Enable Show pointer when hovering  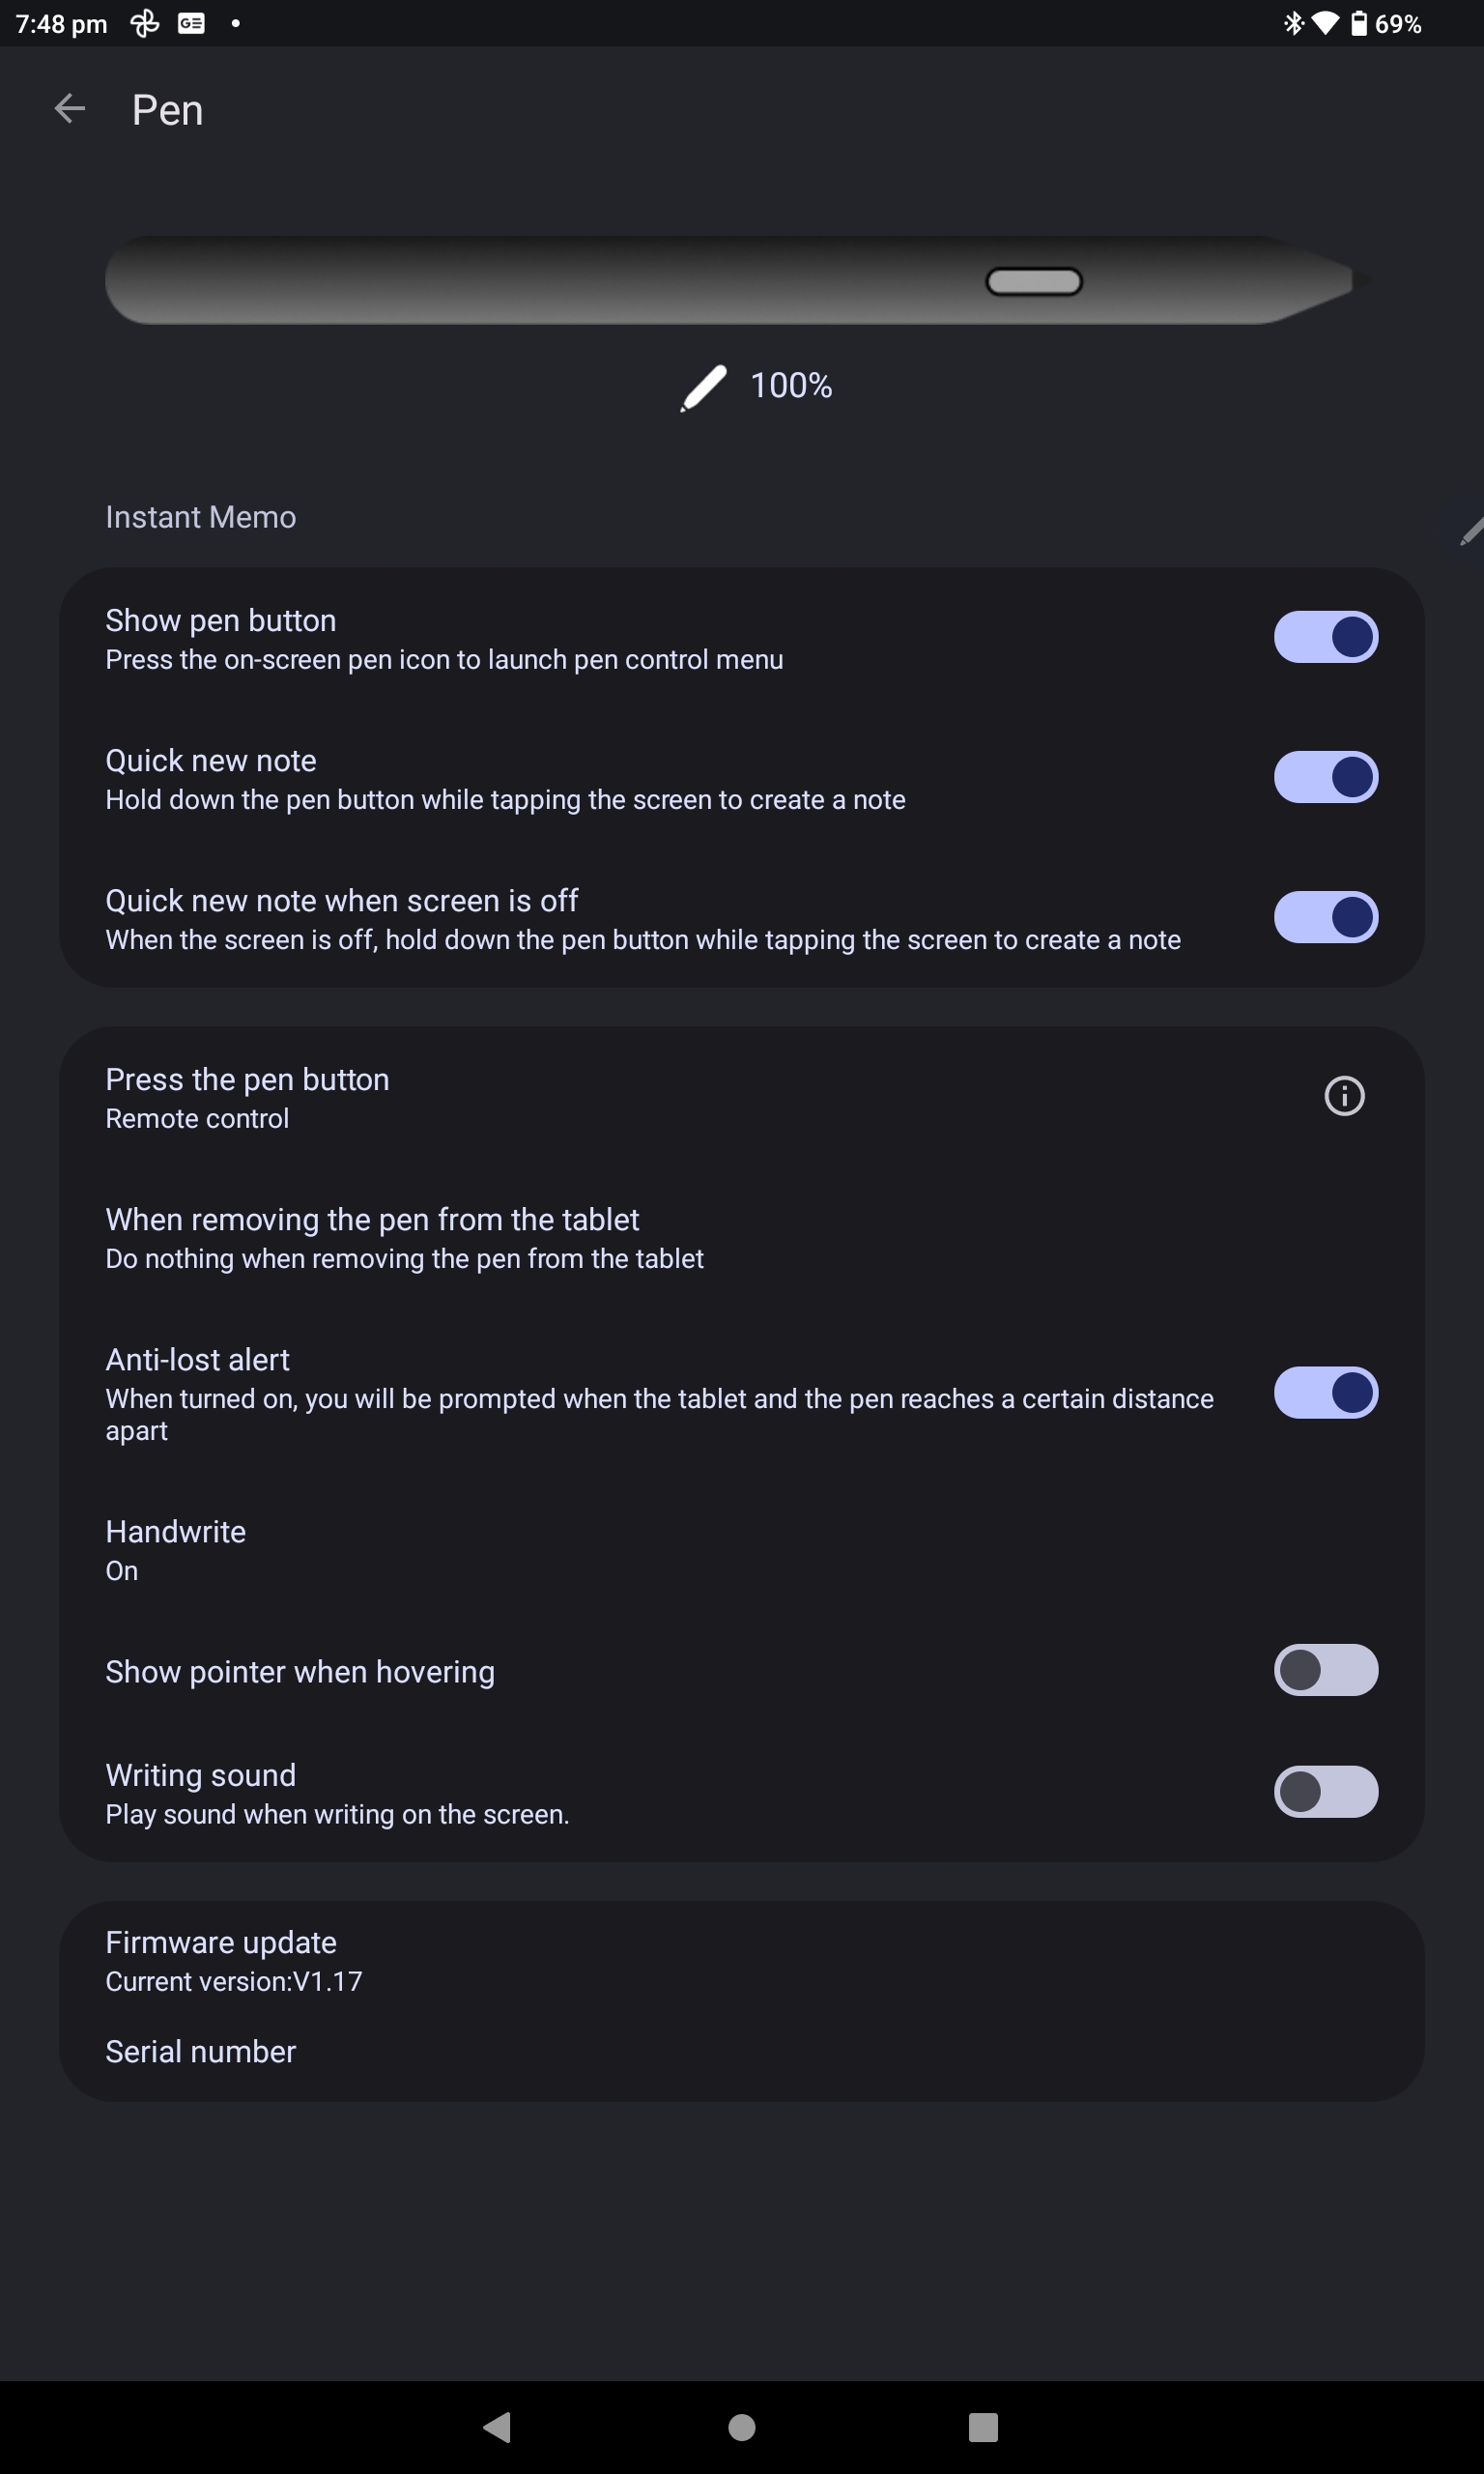(x=1326, y=1671)
